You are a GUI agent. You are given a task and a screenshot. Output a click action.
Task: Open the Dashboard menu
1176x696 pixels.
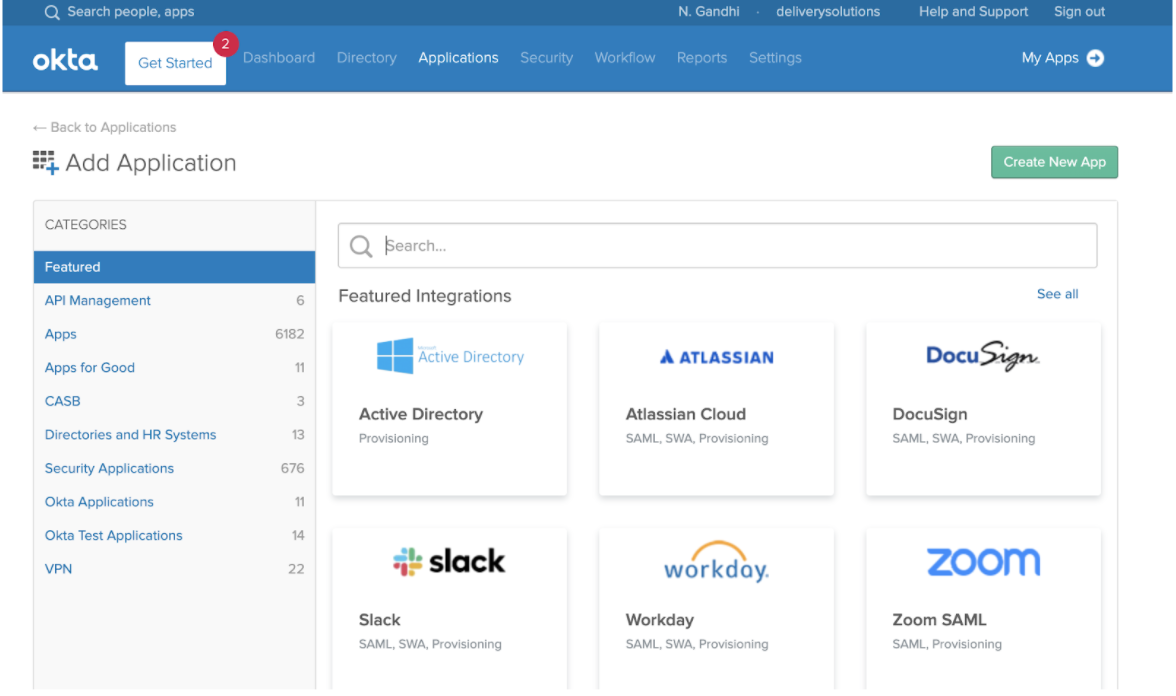coord(279,58)
